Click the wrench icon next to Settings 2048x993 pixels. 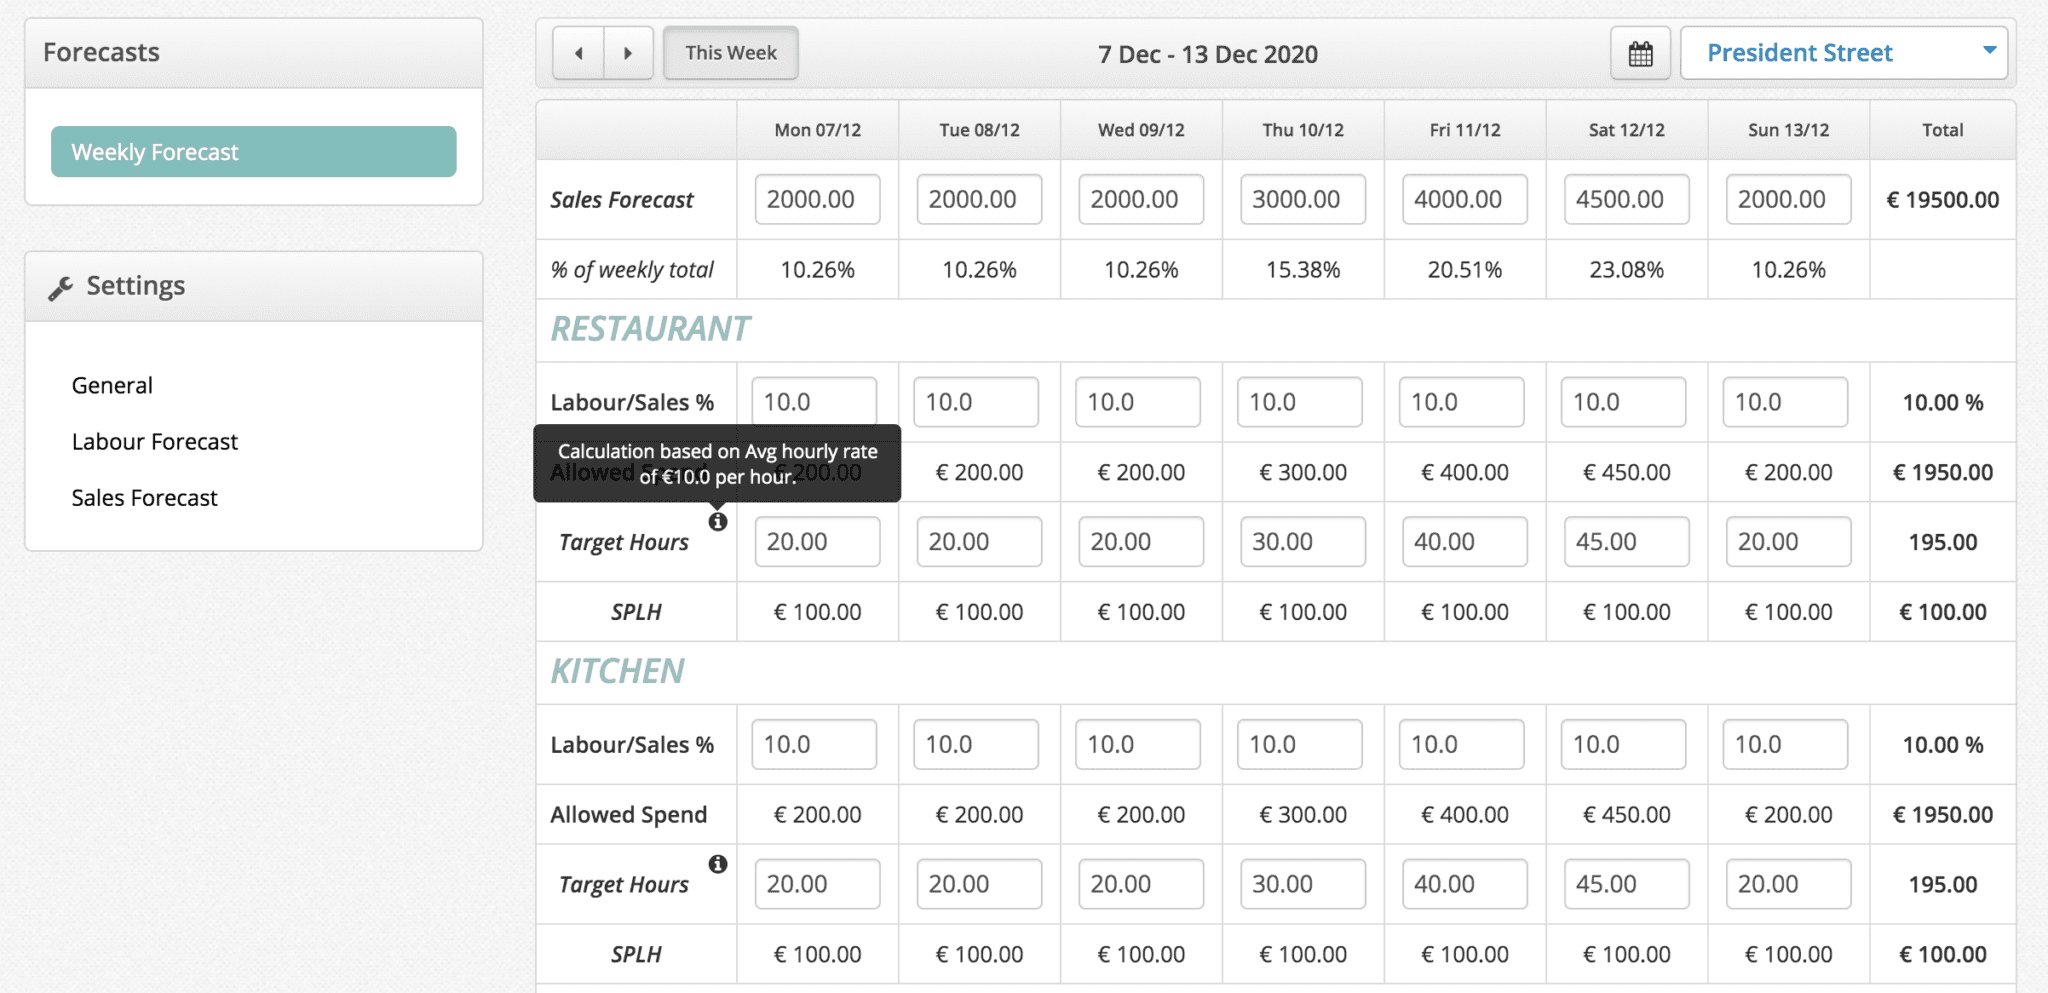tap(61, 288)
